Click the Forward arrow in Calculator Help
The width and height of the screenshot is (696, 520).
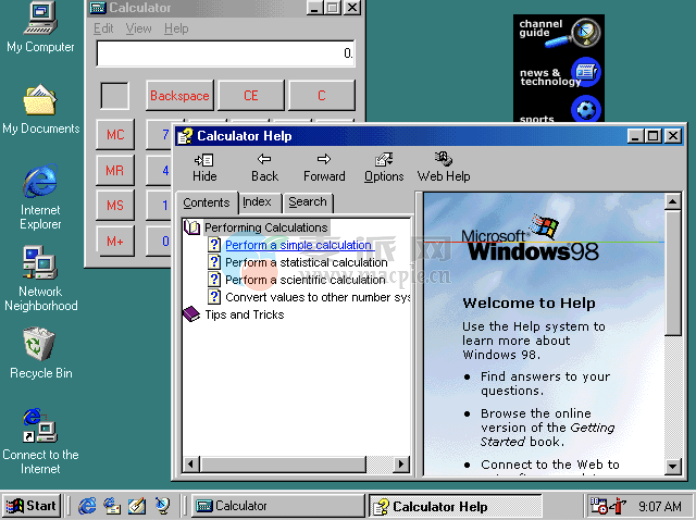[324, 167]
